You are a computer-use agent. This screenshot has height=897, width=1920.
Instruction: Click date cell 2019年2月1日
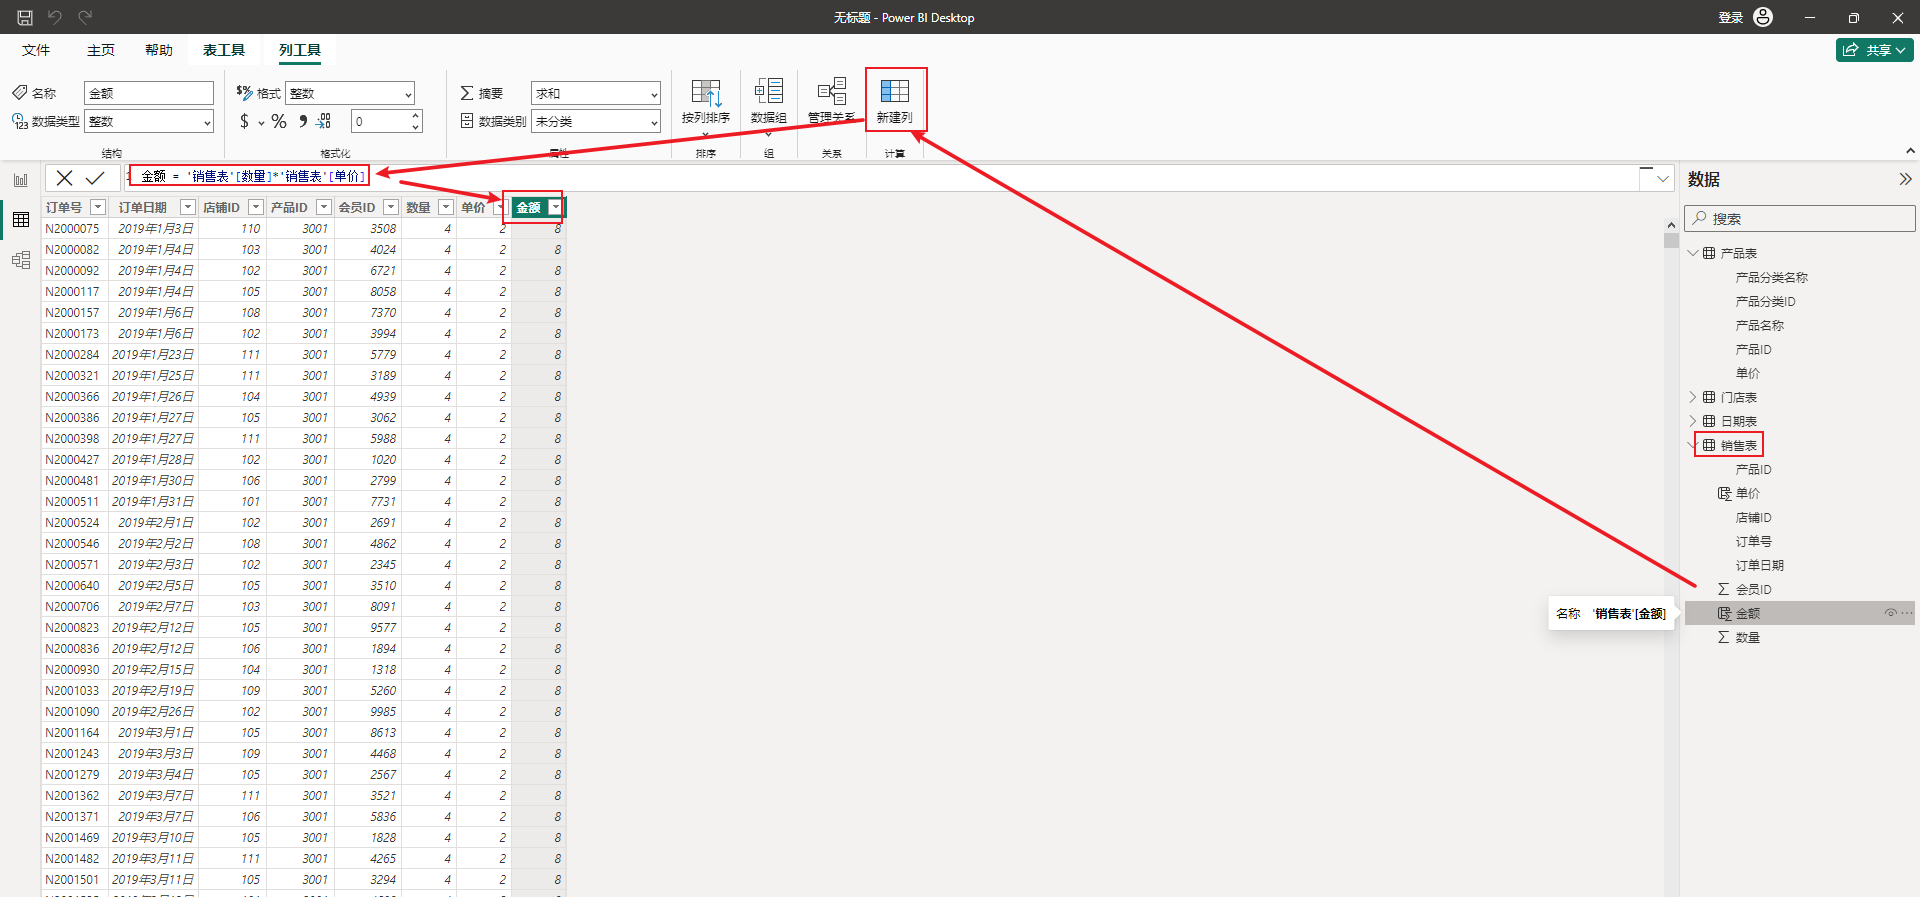pyautogui.click(x=155, y=522)
